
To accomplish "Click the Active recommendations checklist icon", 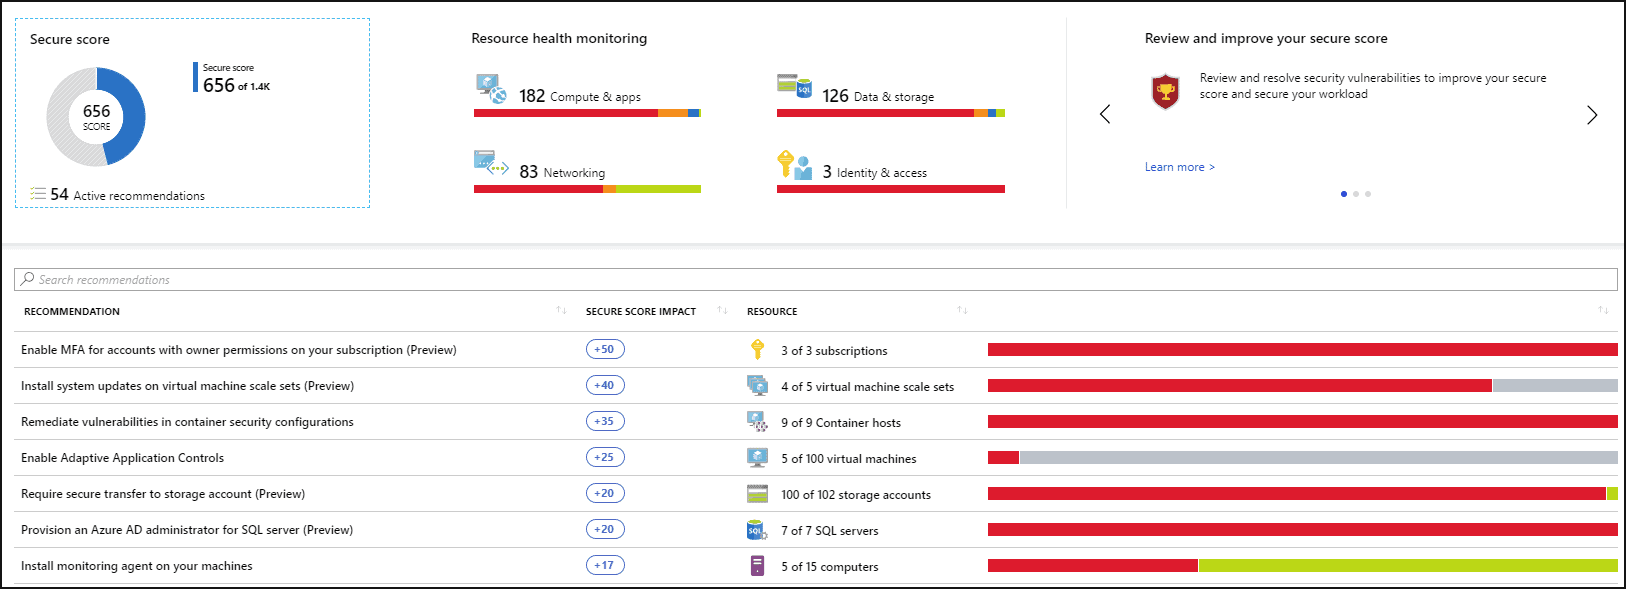I will [x=38, y=194].
